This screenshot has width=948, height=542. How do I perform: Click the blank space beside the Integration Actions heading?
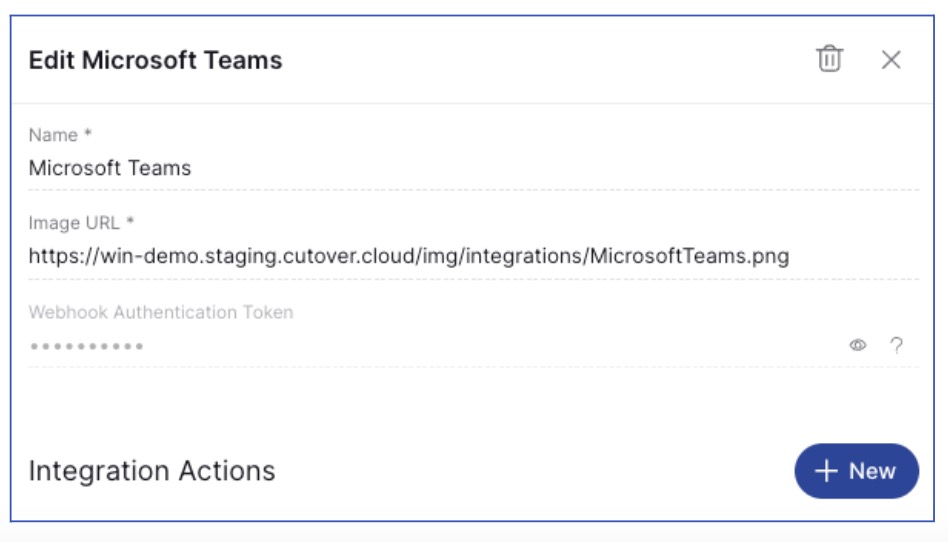[530, 471]
